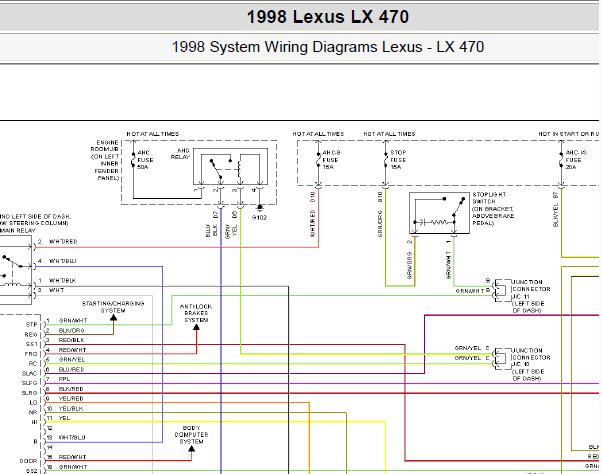
Task: Select the 'PPL' wire label at pin 7
Action: pos(64,379)
